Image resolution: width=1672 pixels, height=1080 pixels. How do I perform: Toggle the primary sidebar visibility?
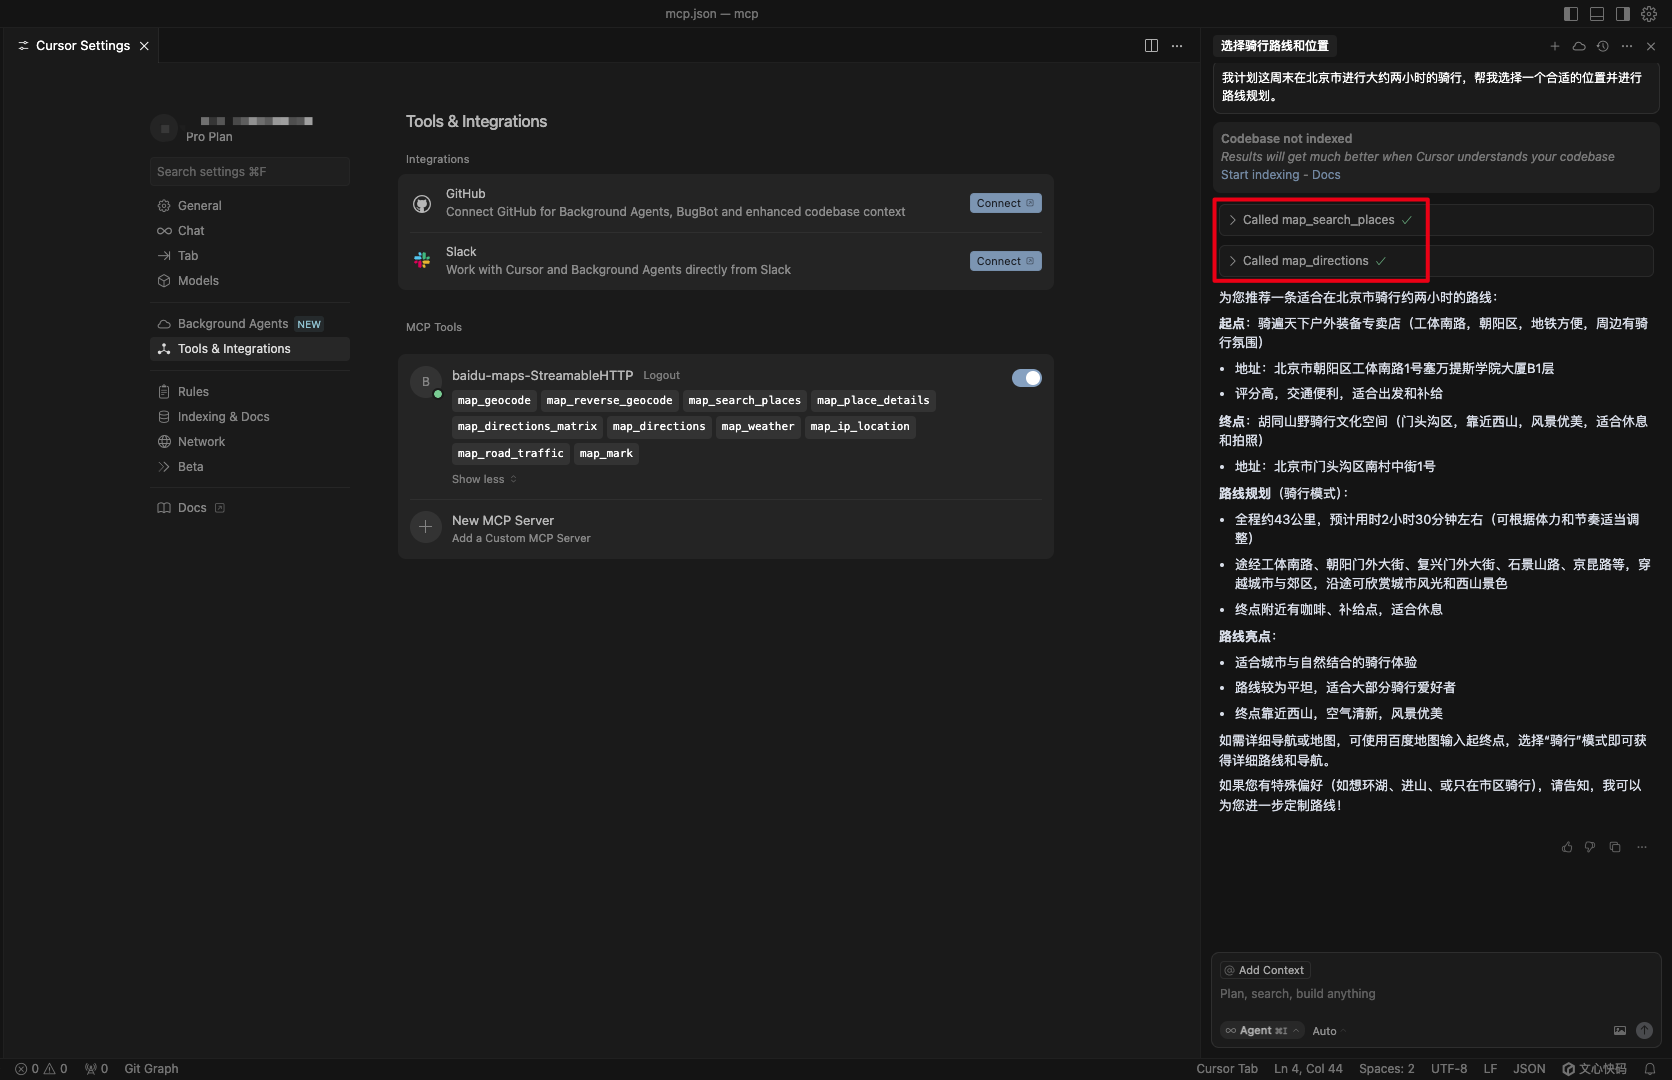click(x=1571, y=14)
